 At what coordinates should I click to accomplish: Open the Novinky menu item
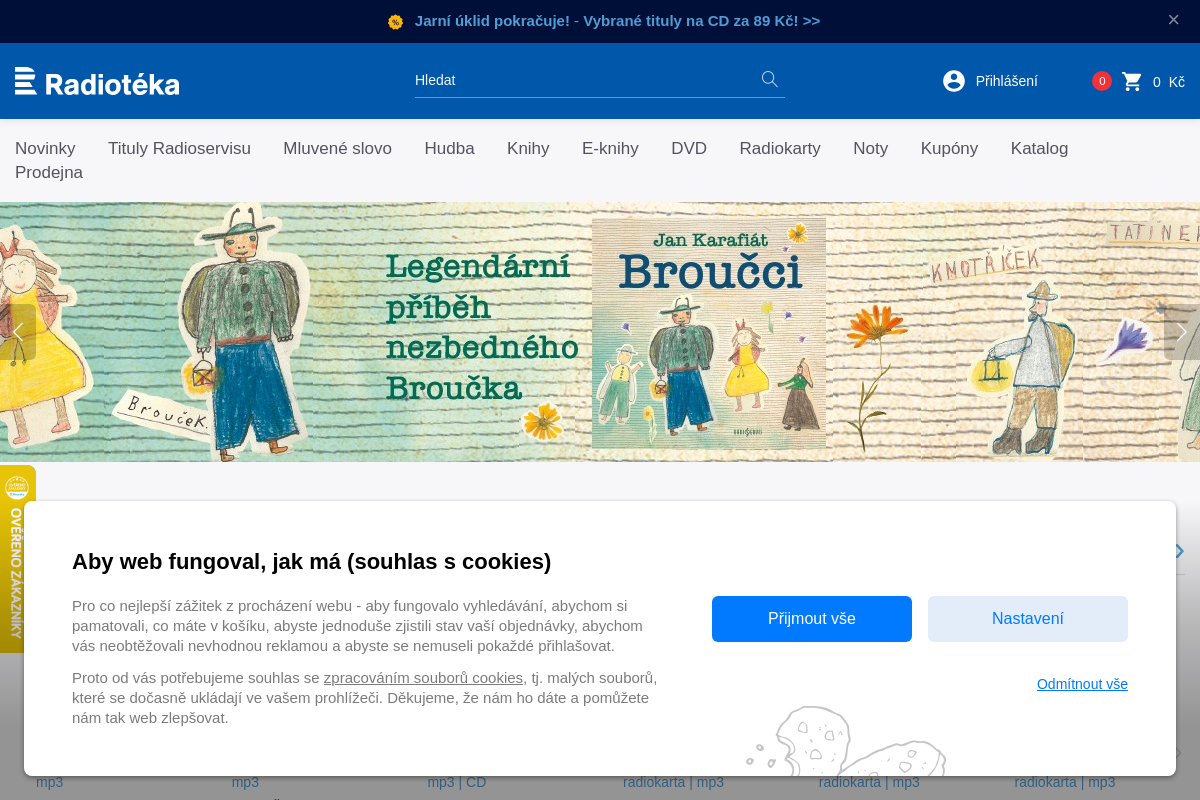coord(45,149)
